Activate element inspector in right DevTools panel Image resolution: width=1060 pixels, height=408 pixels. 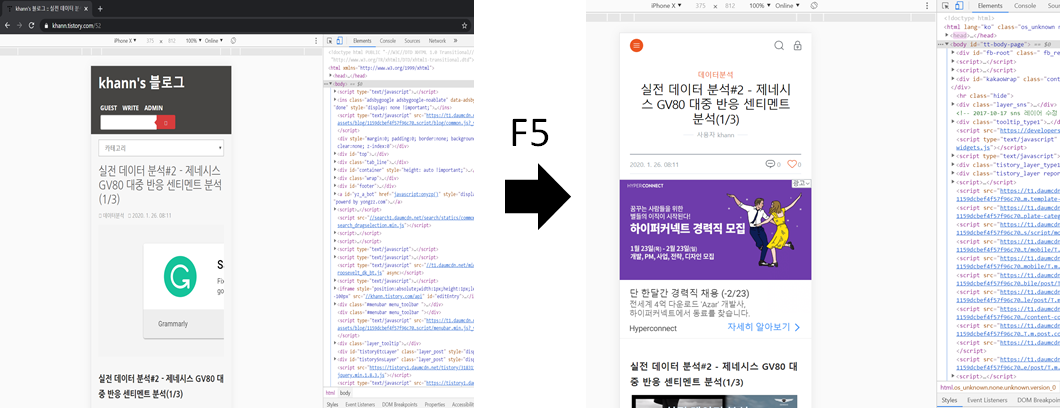[947, 5]
